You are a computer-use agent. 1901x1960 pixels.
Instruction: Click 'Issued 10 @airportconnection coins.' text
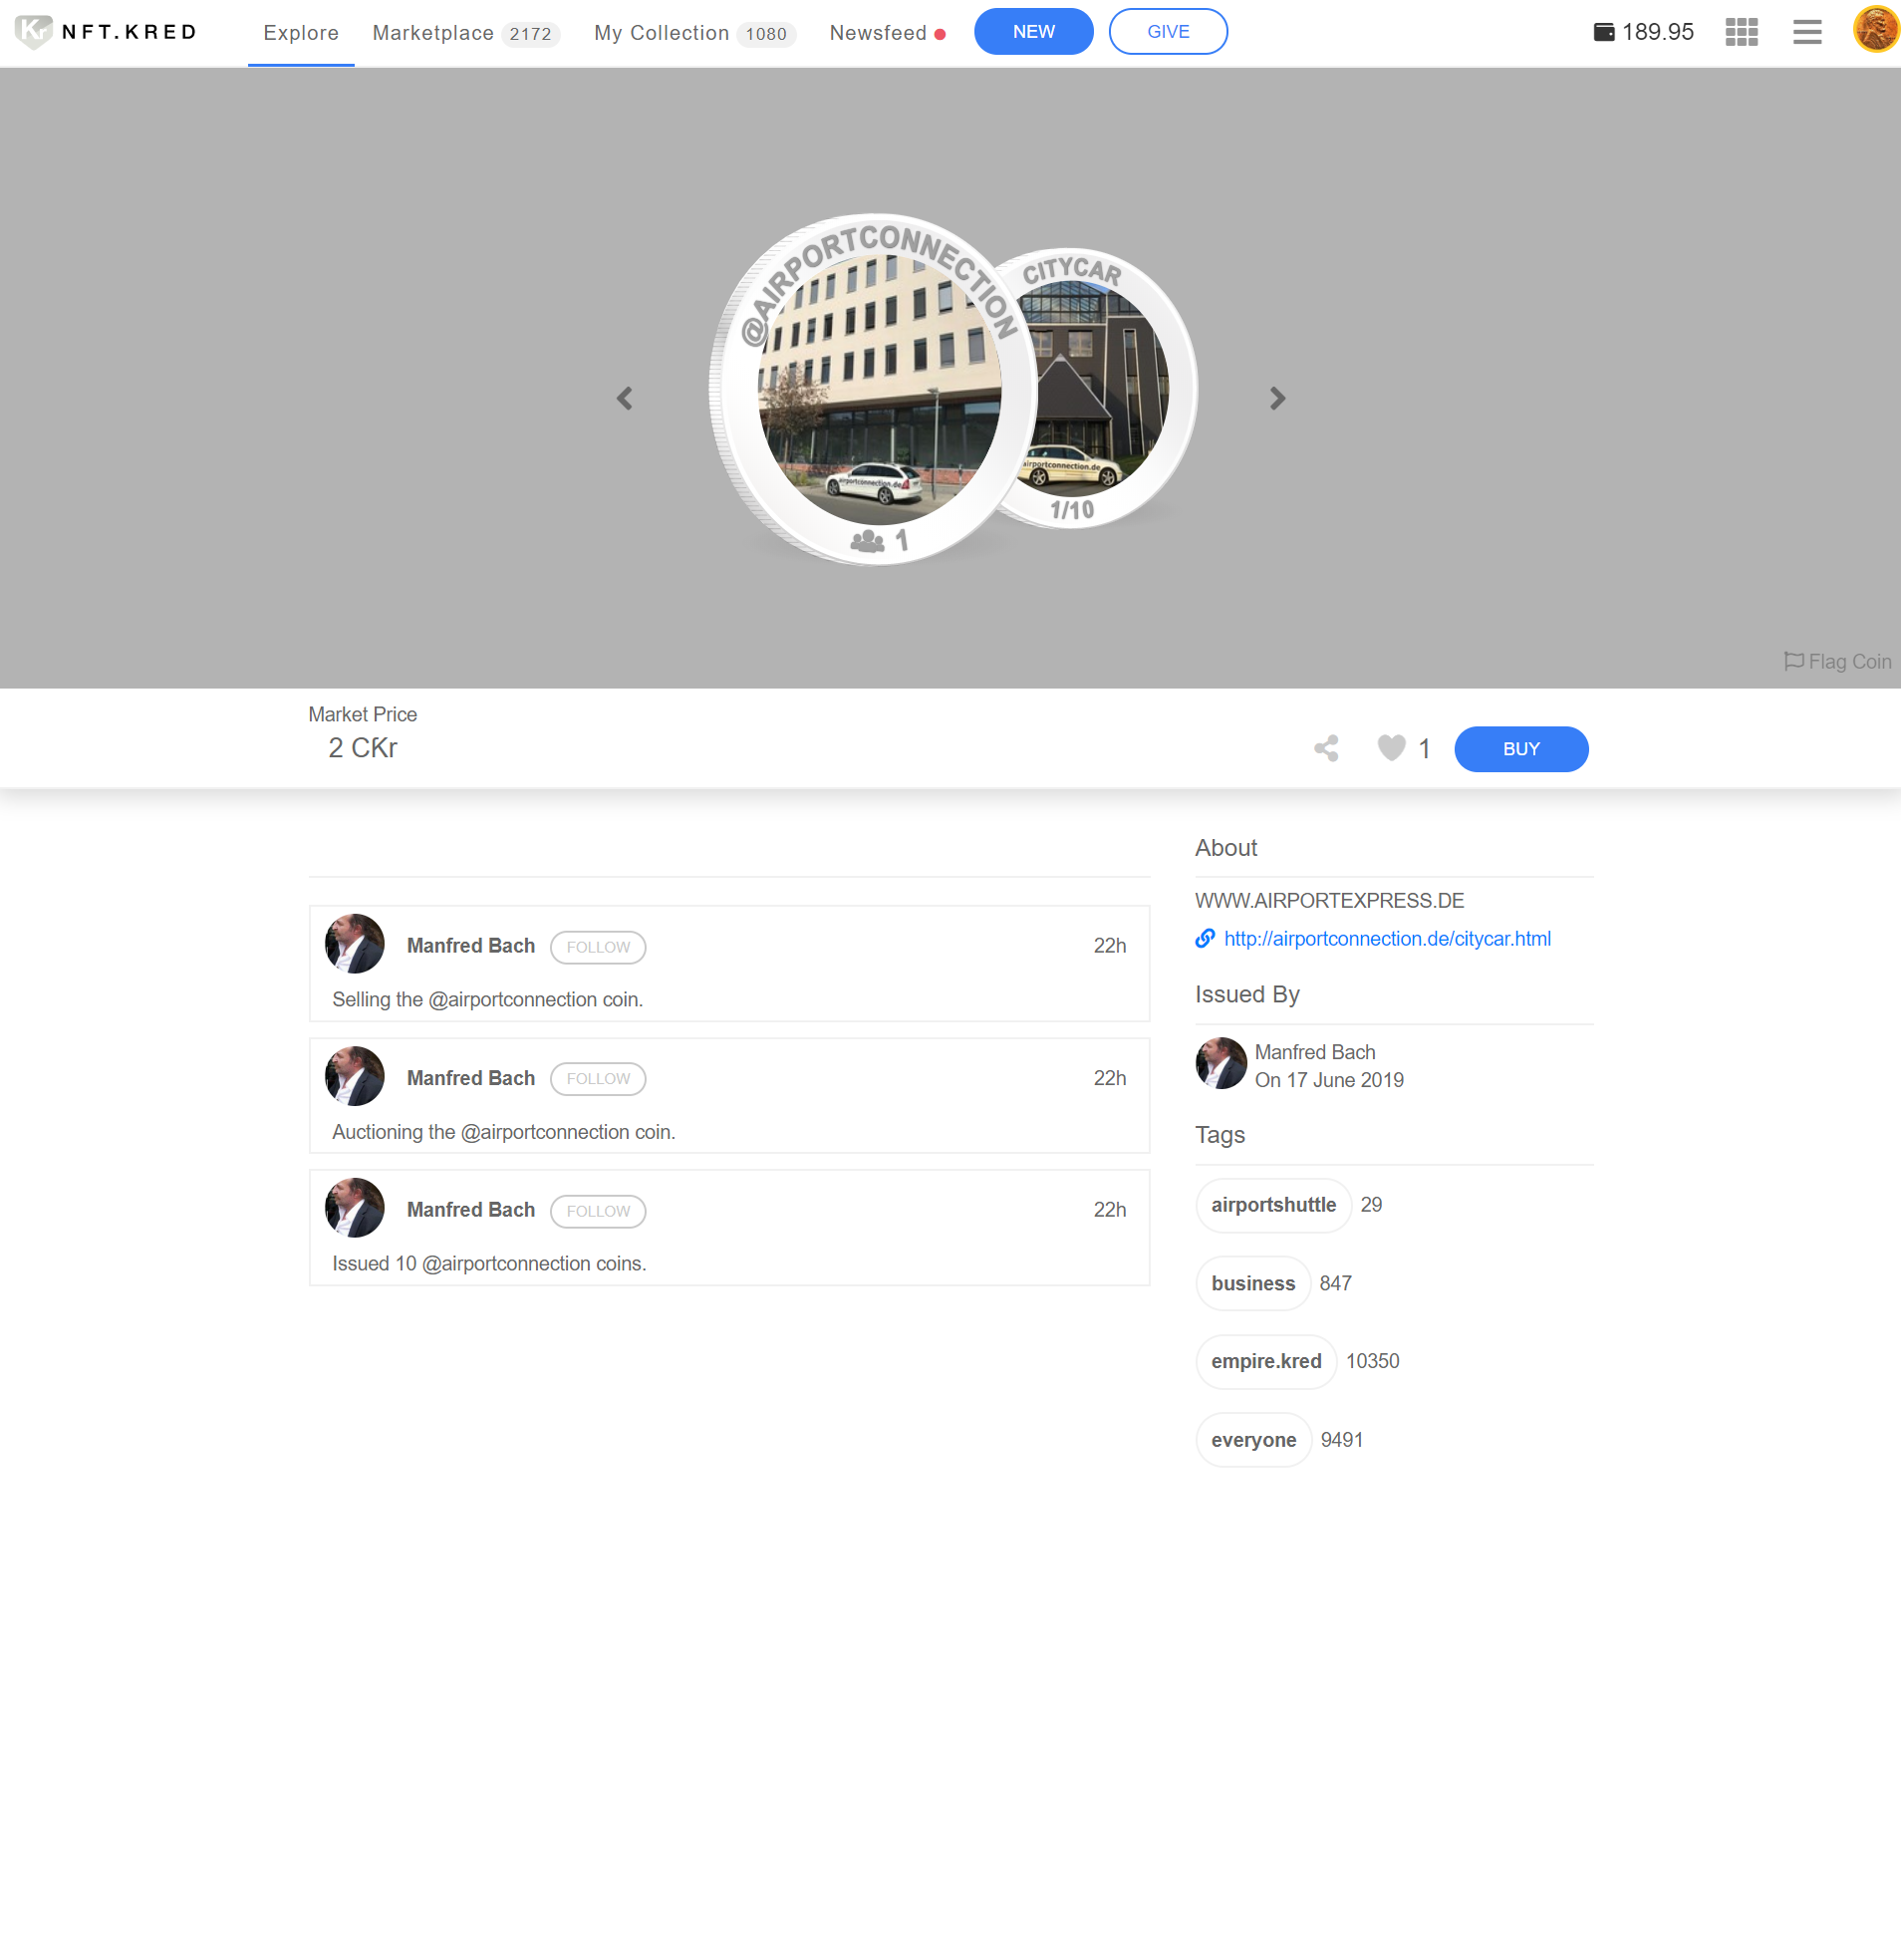point(489,1264)
